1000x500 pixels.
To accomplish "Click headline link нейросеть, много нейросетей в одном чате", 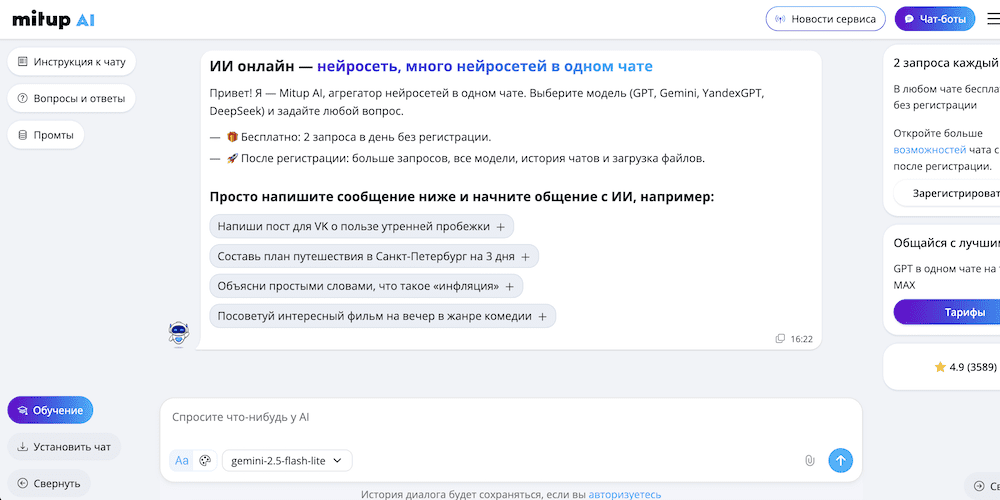I will pyautogui.click(x=485, y=67).
